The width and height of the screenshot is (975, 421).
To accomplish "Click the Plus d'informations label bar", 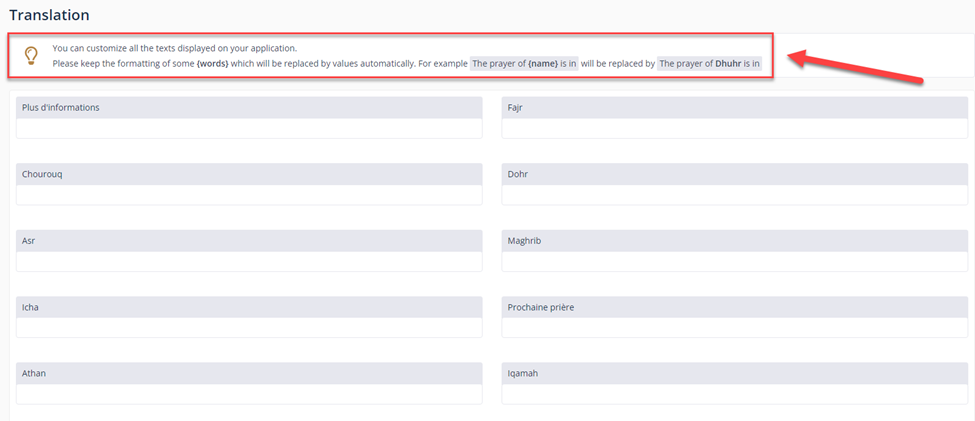I will point(249,107).
